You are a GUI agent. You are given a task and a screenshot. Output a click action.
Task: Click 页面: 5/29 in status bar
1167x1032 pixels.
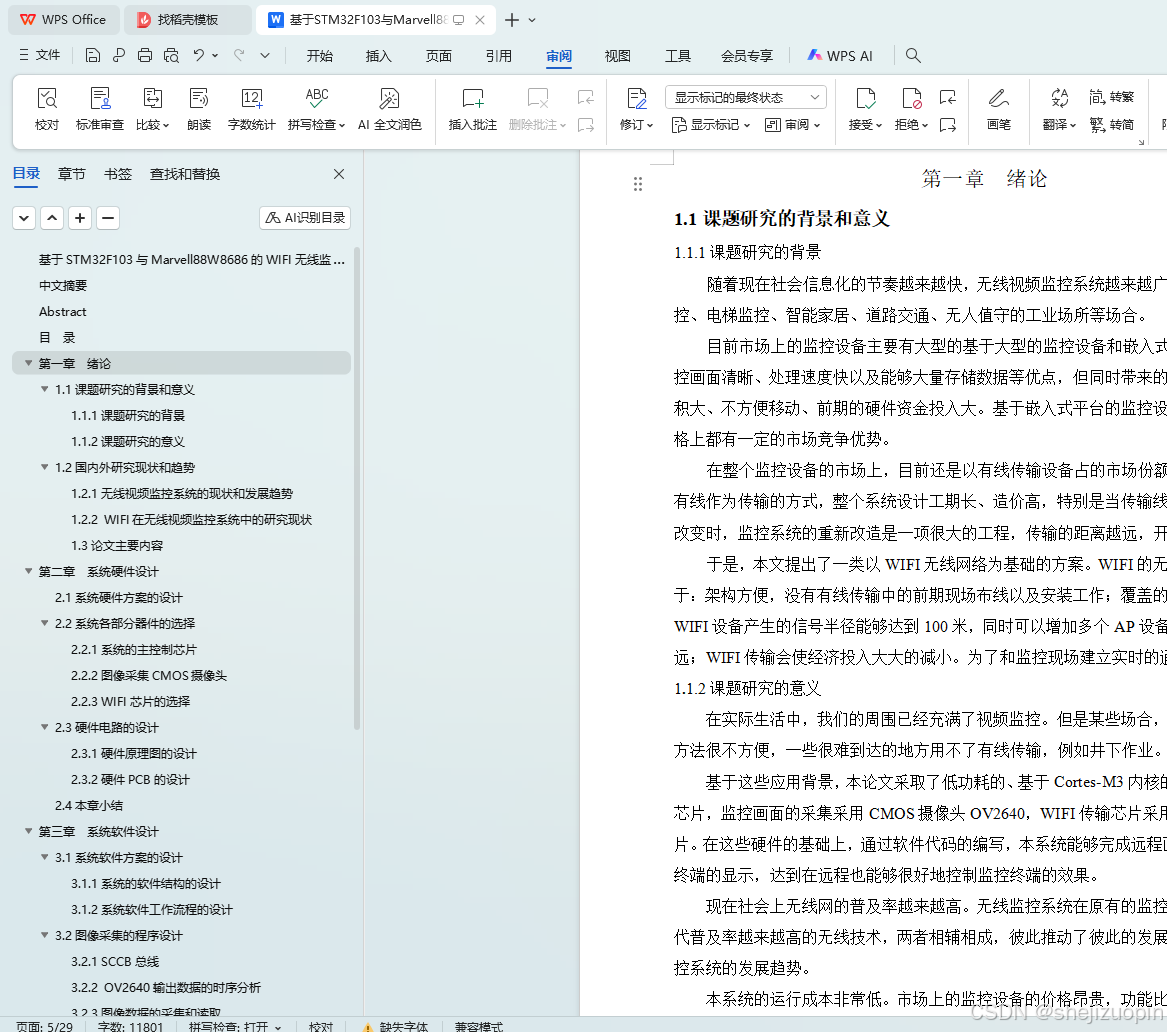[45, 1026]
